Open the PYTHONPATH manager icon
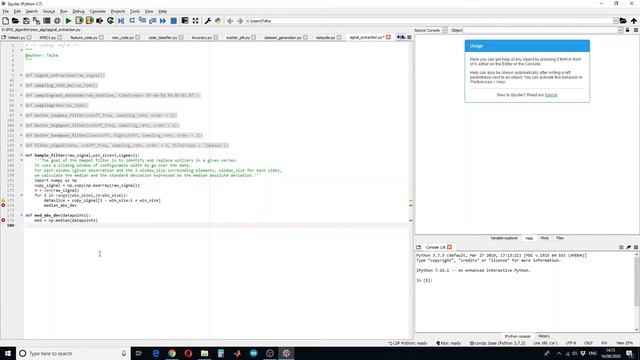640x360 pixels. click(x=218, y=21)
